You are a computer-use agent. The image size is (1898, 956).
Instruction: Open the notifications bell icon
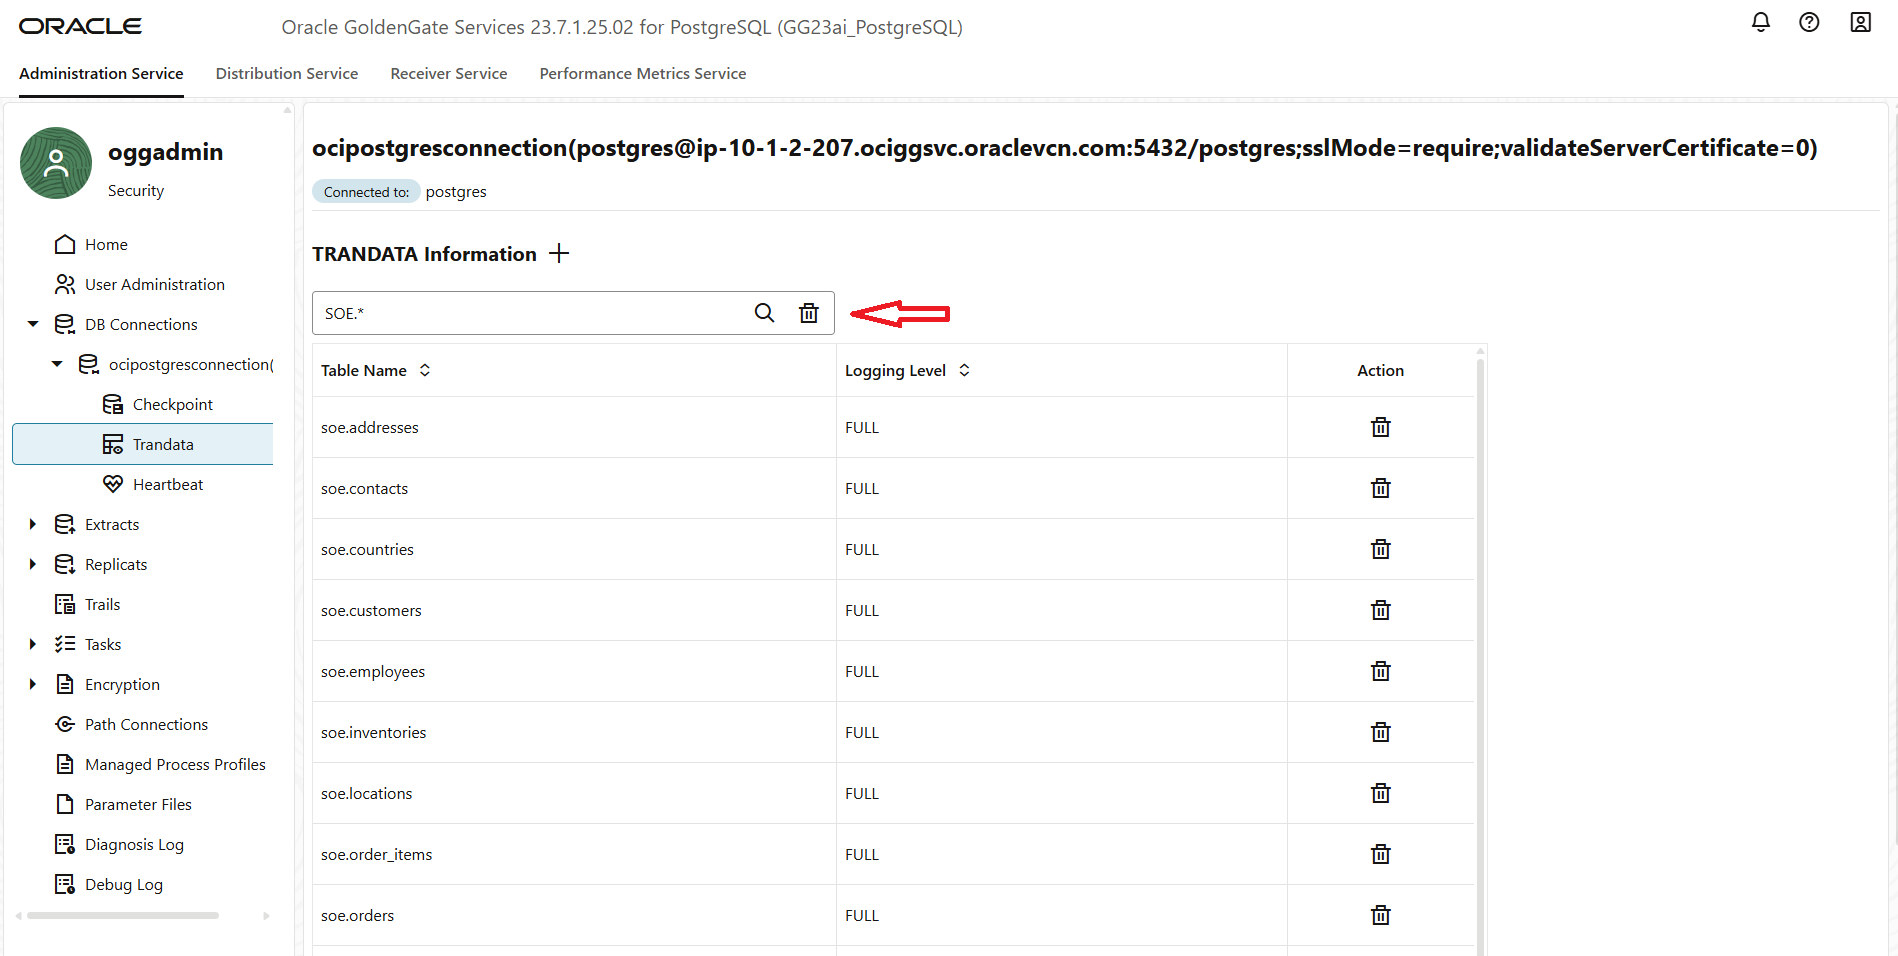(x=1761, y=22)
